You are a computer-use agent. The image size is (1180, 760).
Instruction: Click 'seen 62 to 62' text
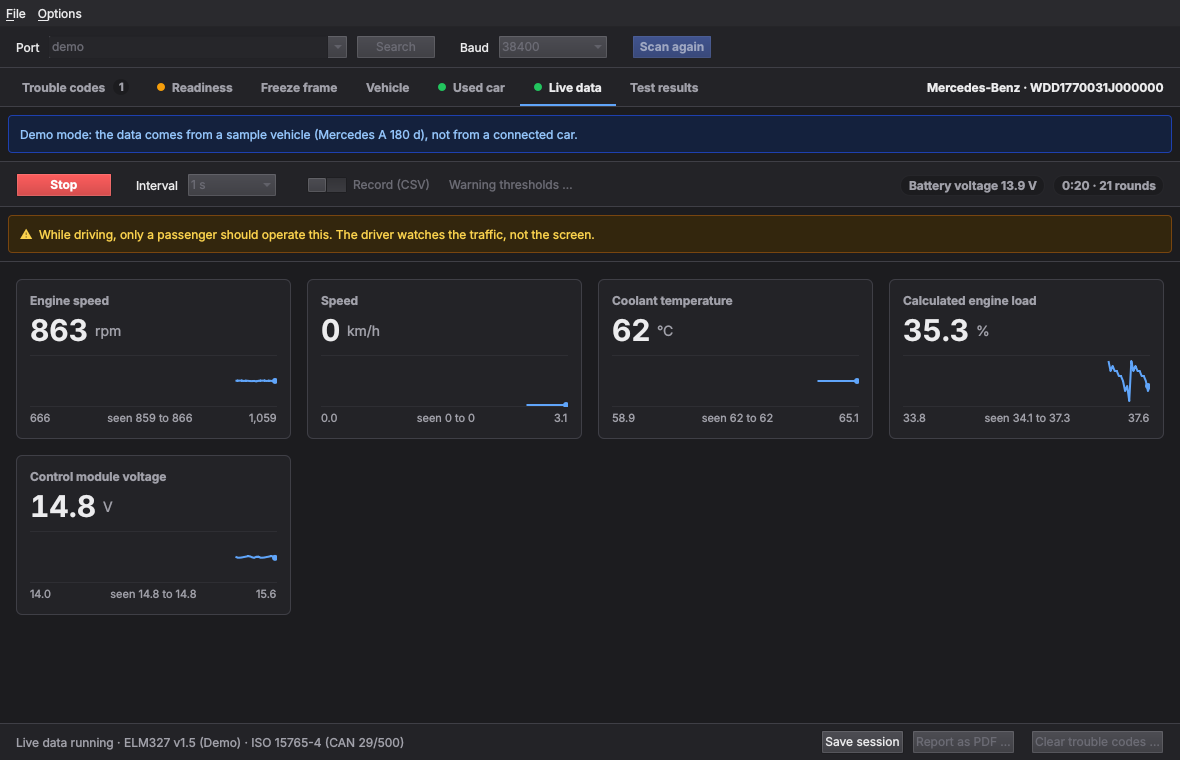(x=738, y=418)
